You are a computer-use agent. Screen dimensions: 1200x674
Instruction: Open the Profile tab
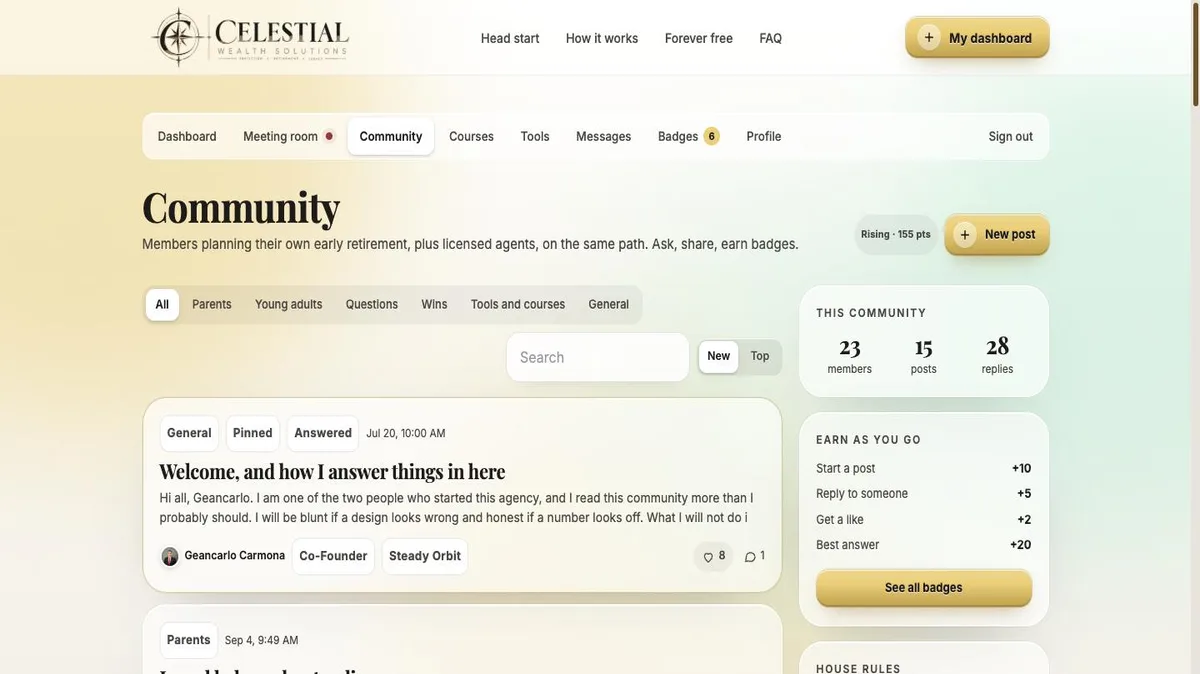click(x=764, y=136)
